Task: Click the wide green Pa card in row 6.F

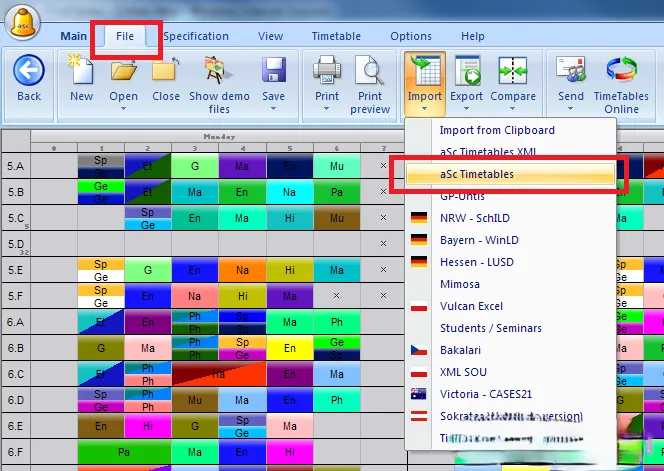Action: [x=124, y=452]
